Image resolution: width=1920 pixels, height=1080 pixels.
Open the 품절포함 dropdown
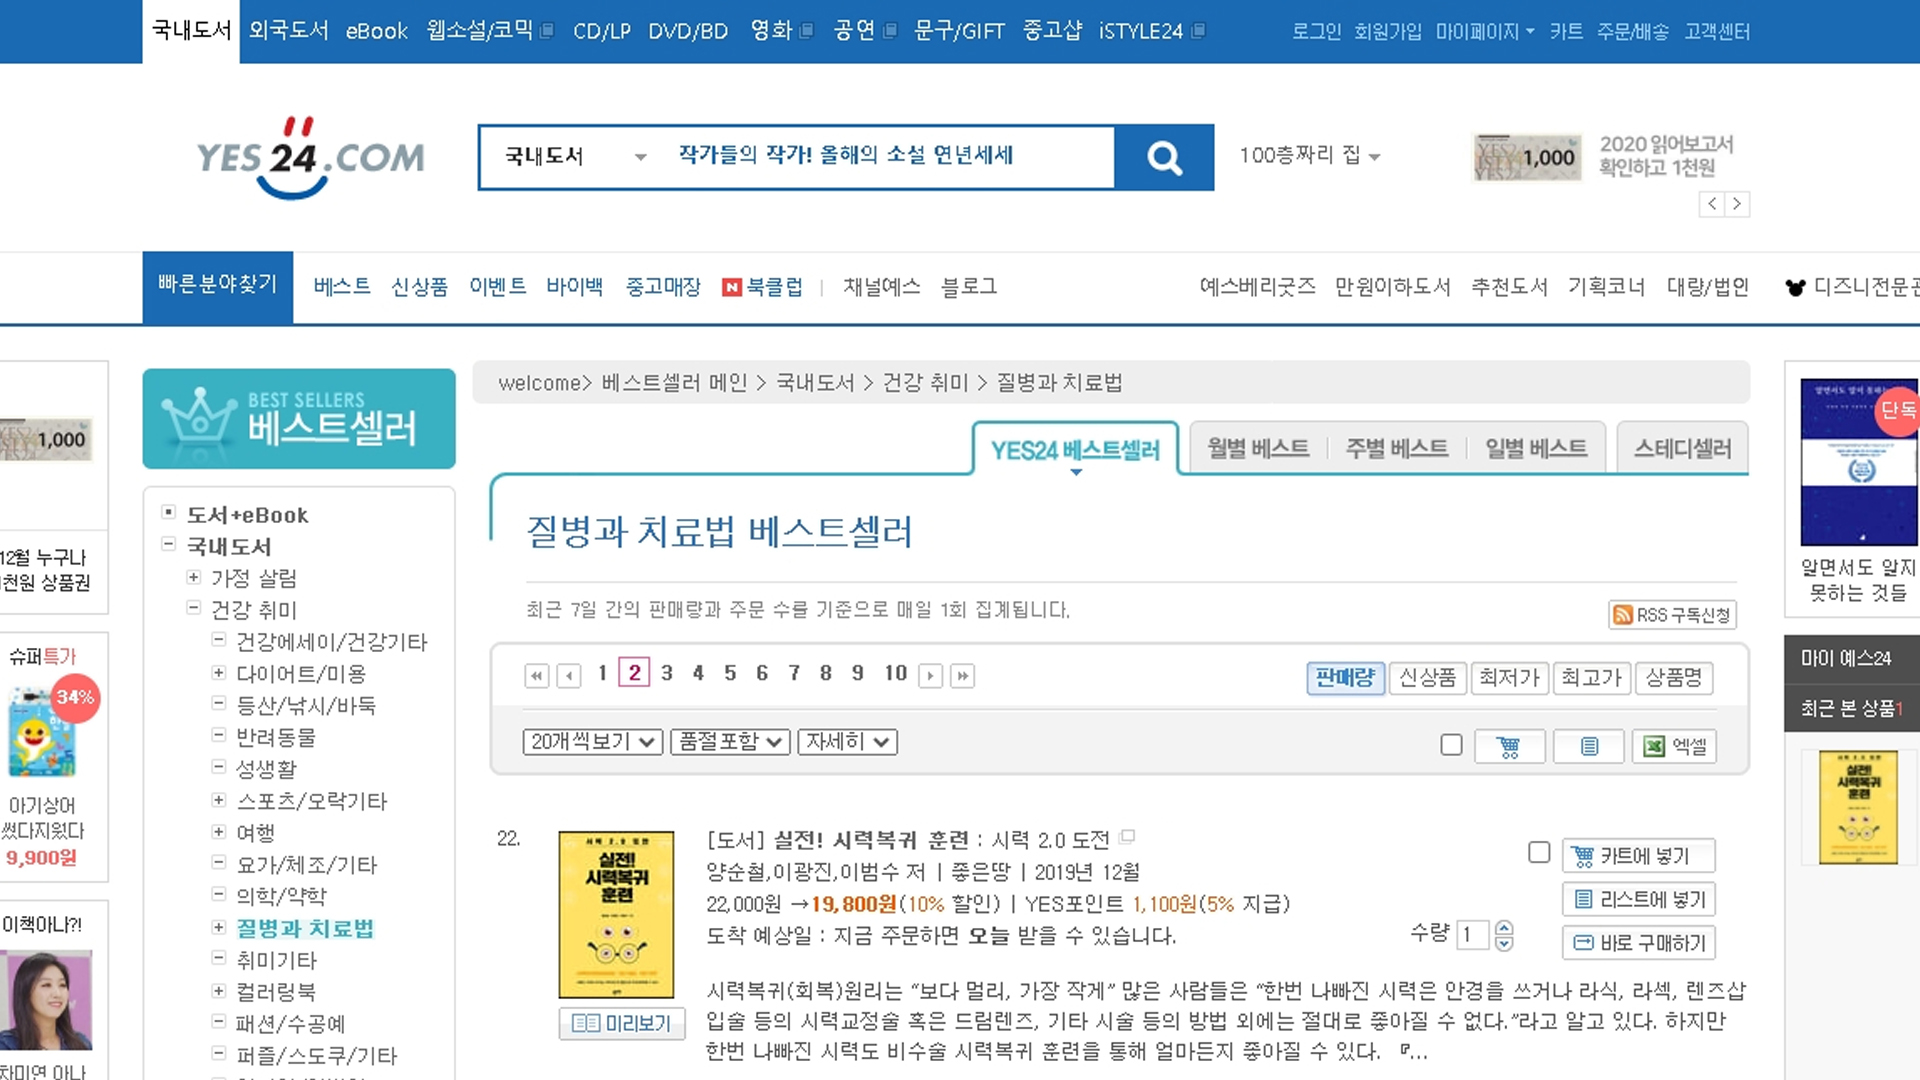pyautogui.click(x=730, y=741)
